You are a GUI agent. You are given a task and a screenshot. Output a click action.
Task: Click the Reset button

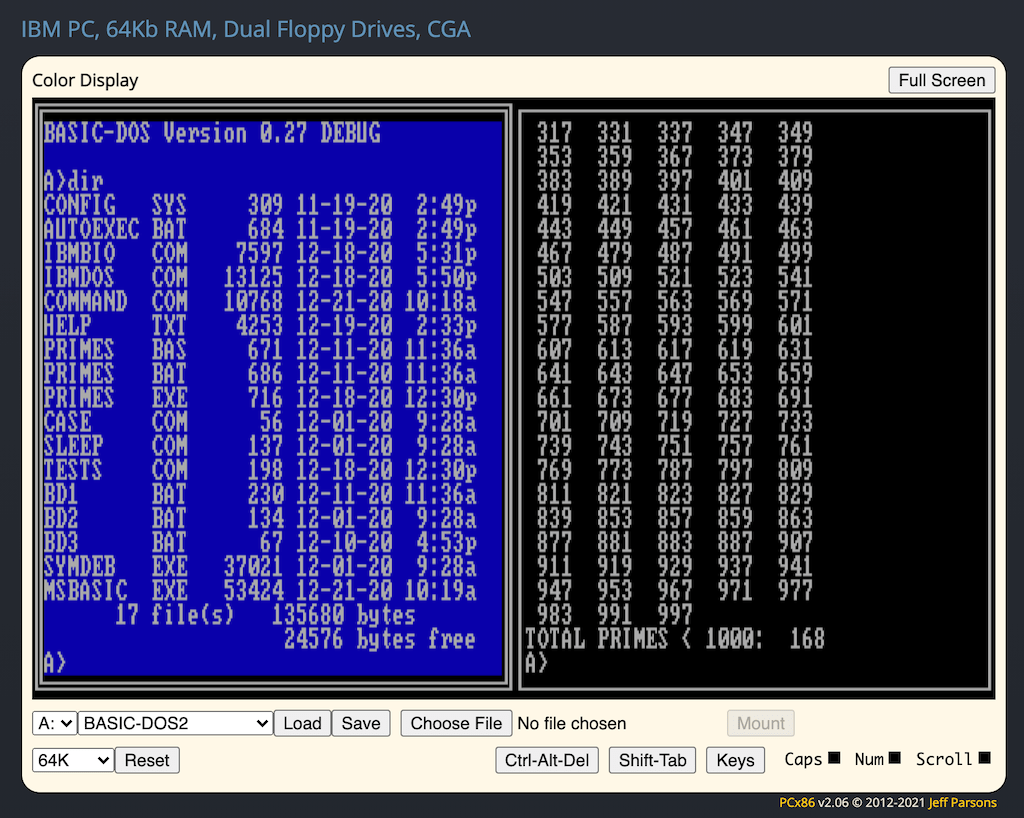[147, 760]
